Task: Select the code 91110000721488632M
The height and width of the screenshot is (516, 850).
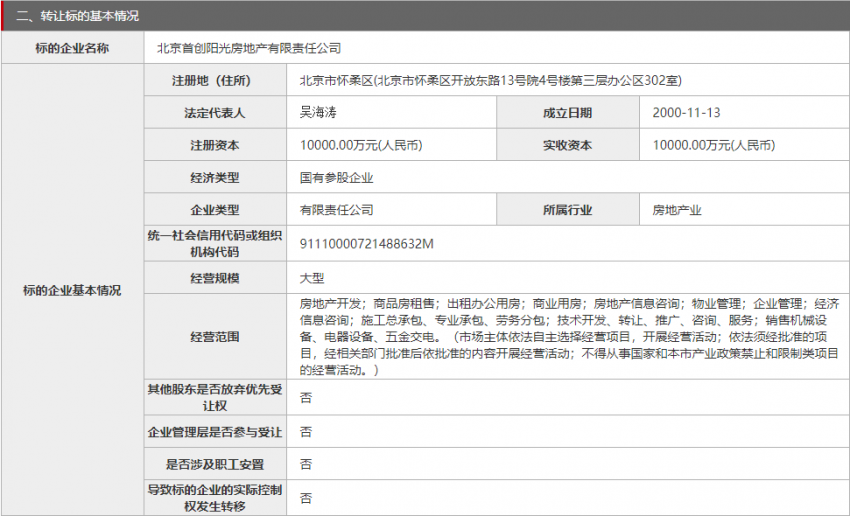Action: click(366, 244)
